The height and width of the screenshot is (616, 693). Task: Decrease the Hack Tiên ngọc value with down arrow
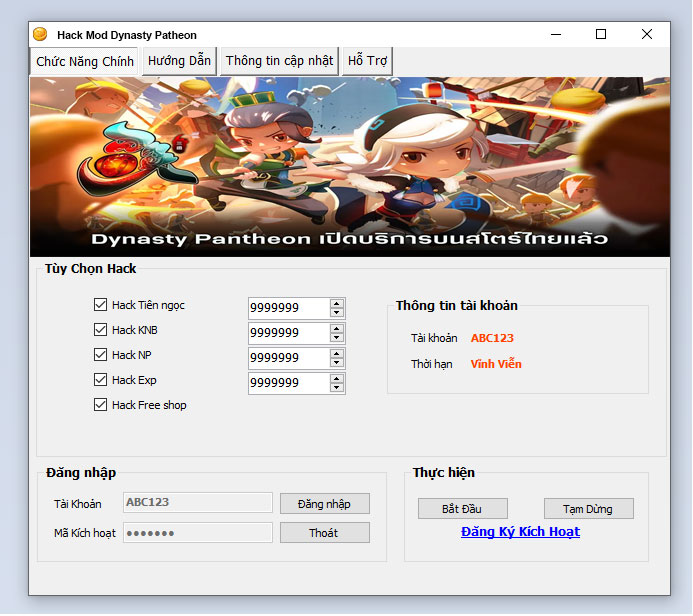pyautogui.click(x=337, y=313)
